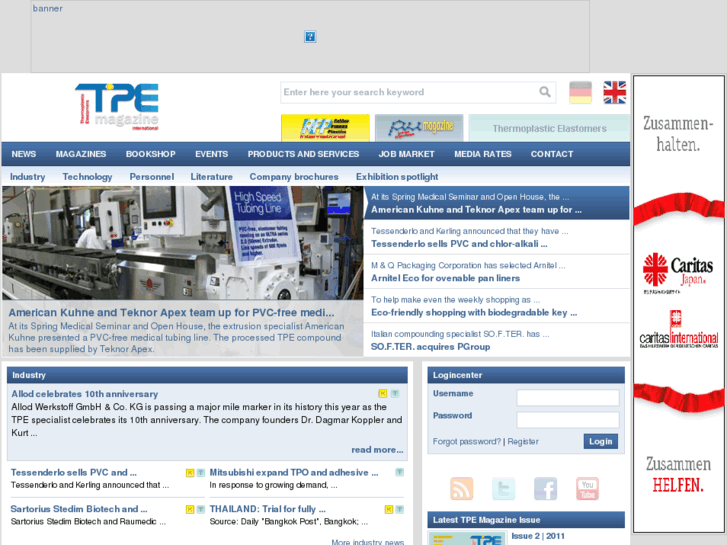This screenshot has height=545, width=727.
Task: Click read more... under Allod article
Action: (377, 449)
